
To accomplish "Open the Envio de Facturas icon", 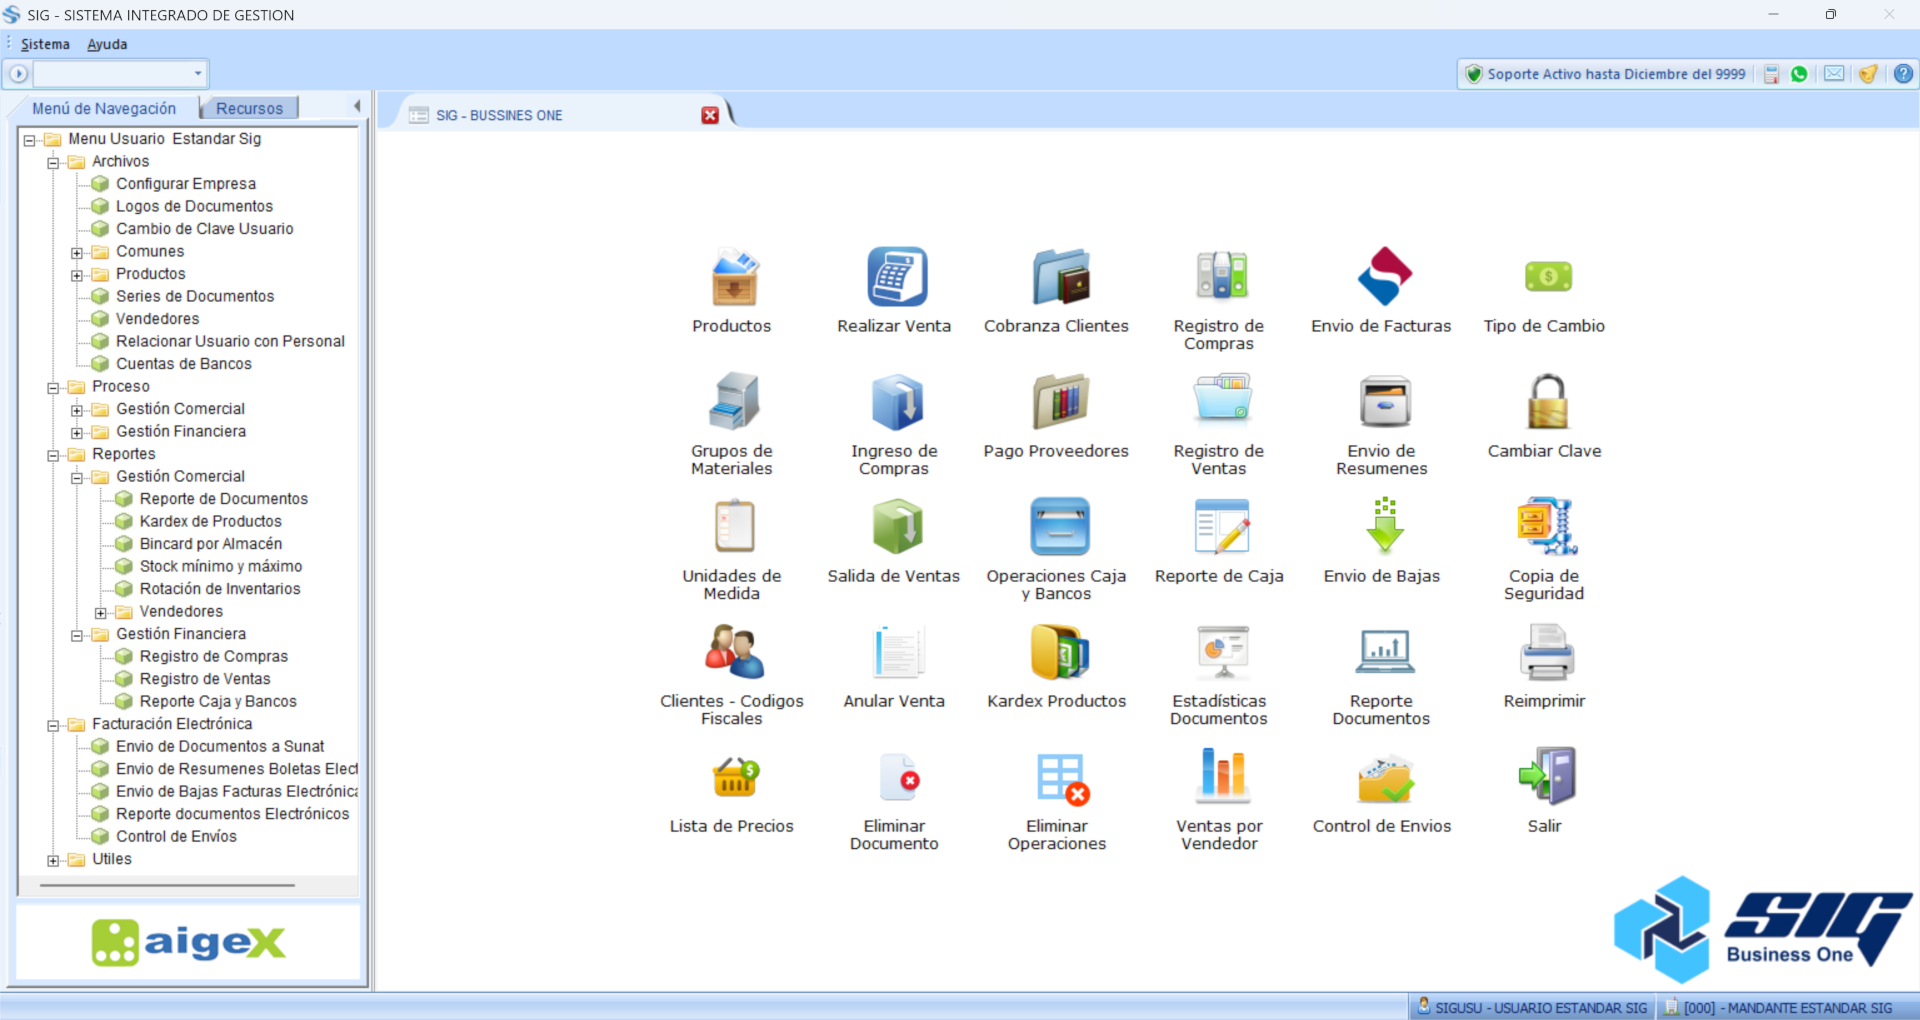I will tap(1384, 277).
